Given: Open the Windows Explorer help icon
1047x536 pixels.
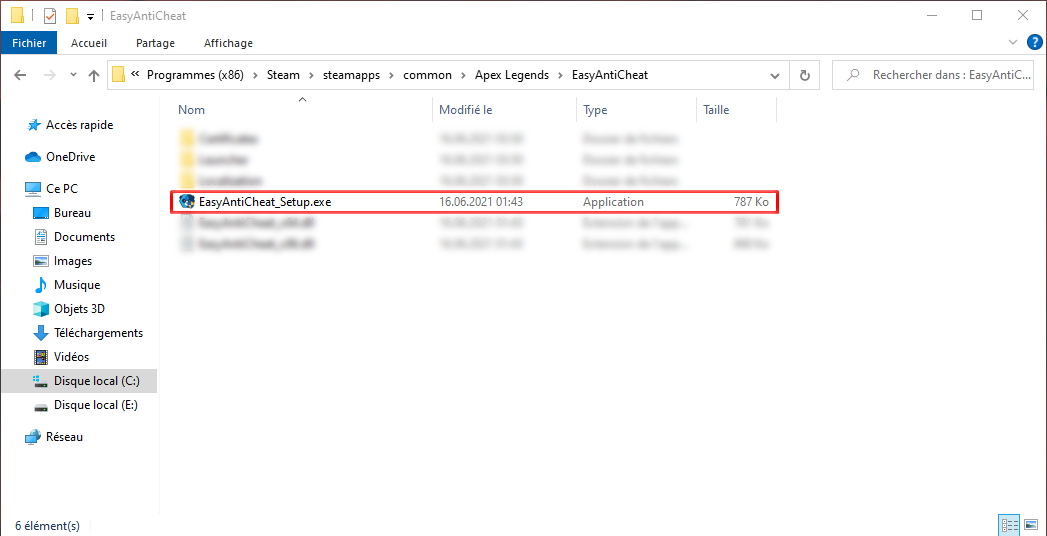Looking at the screenshot, I should (1034, 43).
